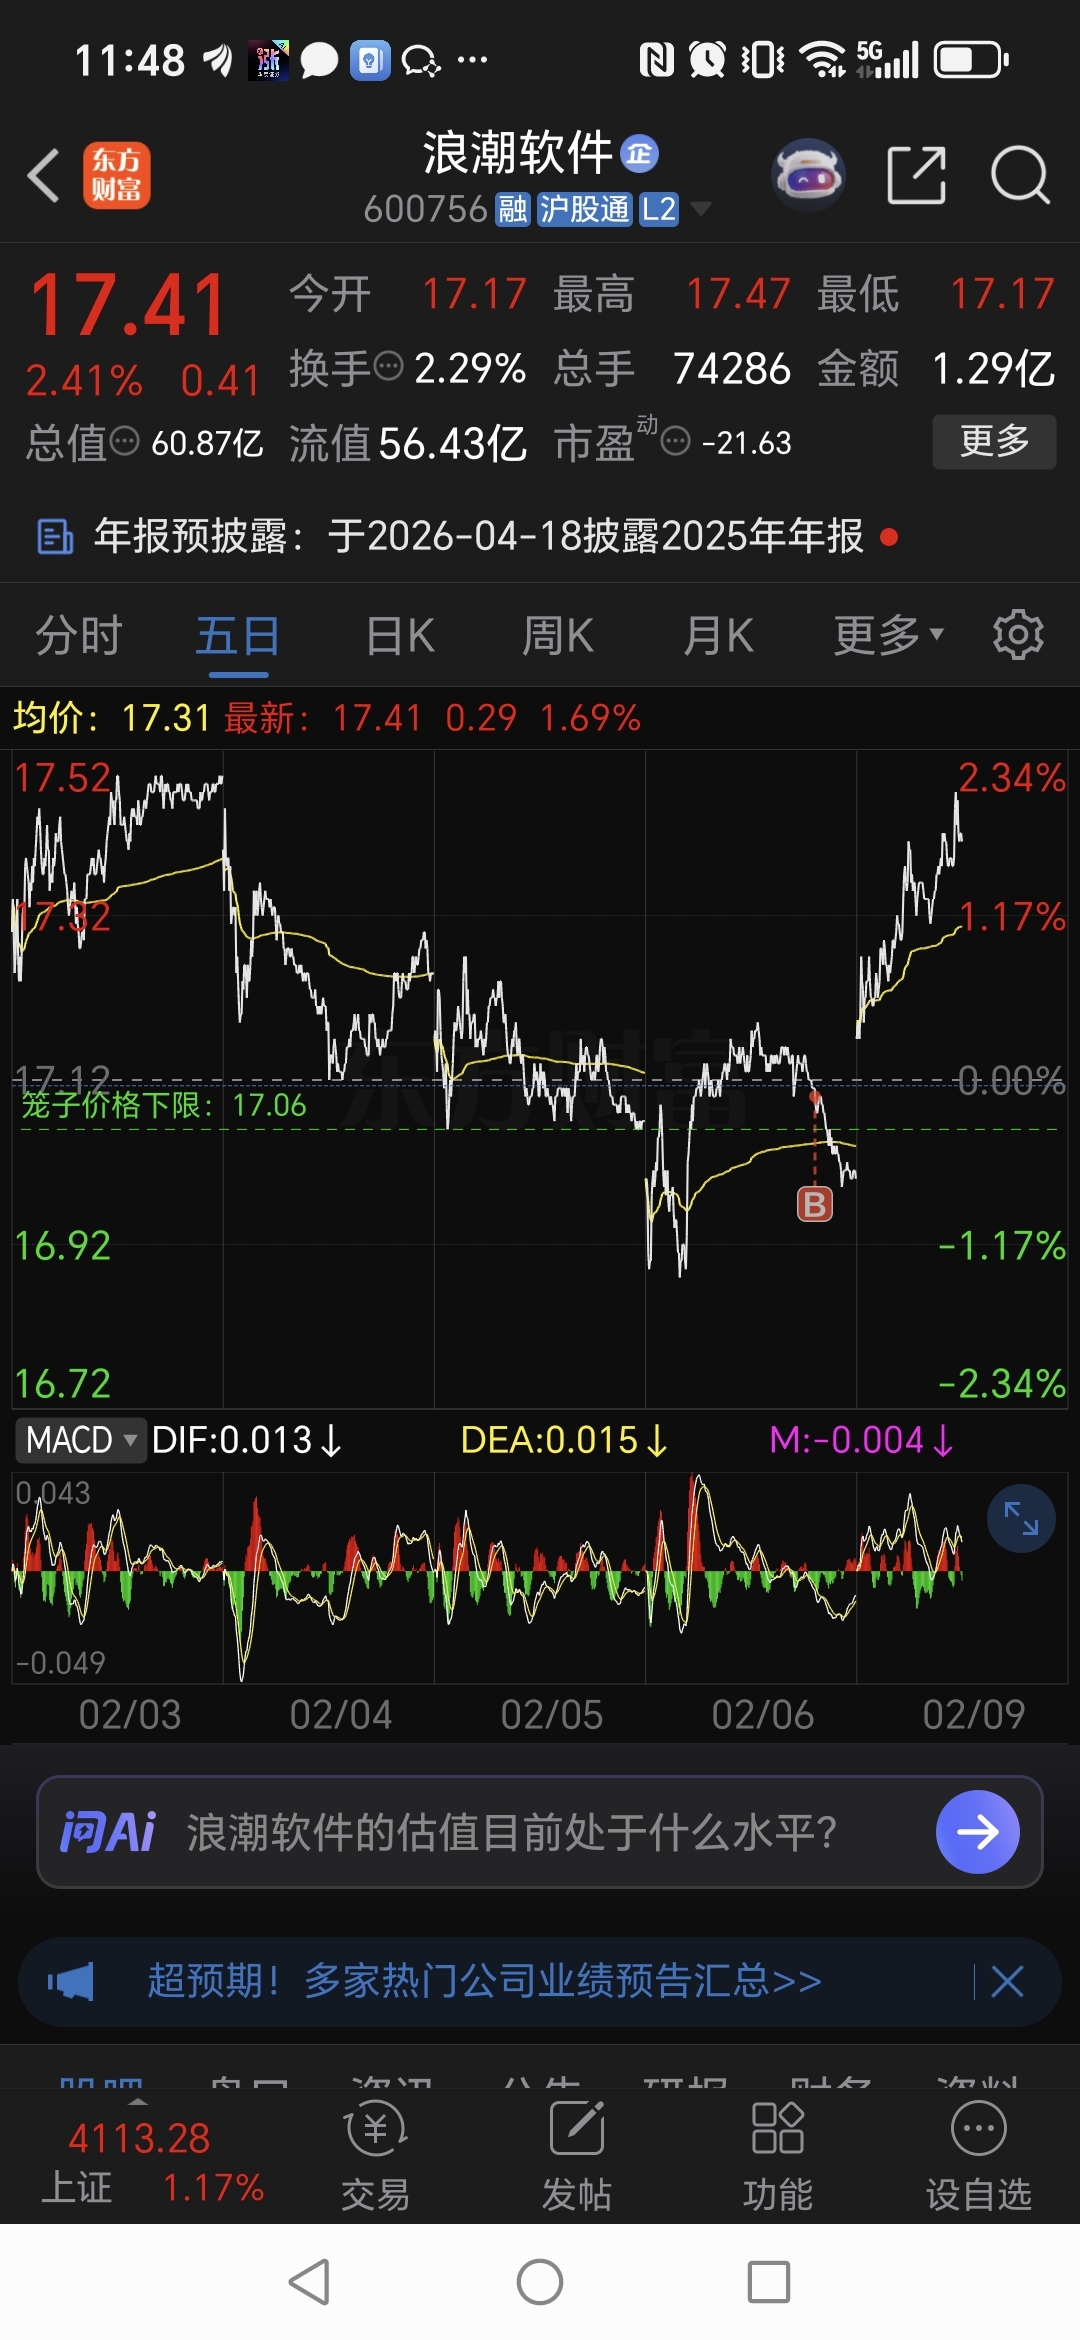This screenshot has height=2340, width=1080.
Task: Tap the share export icon
Action: [x=916, y=175]
